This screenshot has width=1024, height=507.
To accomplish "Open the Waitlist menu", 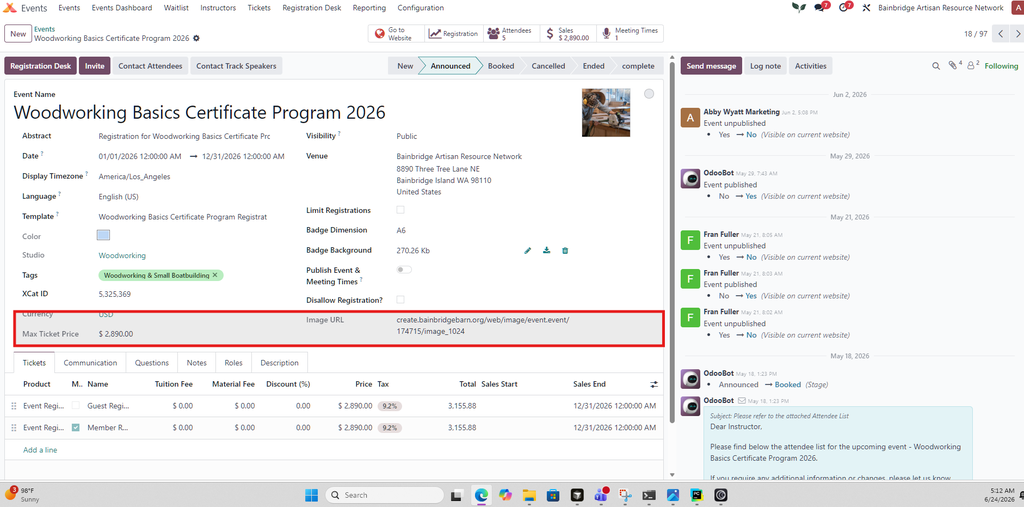I will (176, 8).
